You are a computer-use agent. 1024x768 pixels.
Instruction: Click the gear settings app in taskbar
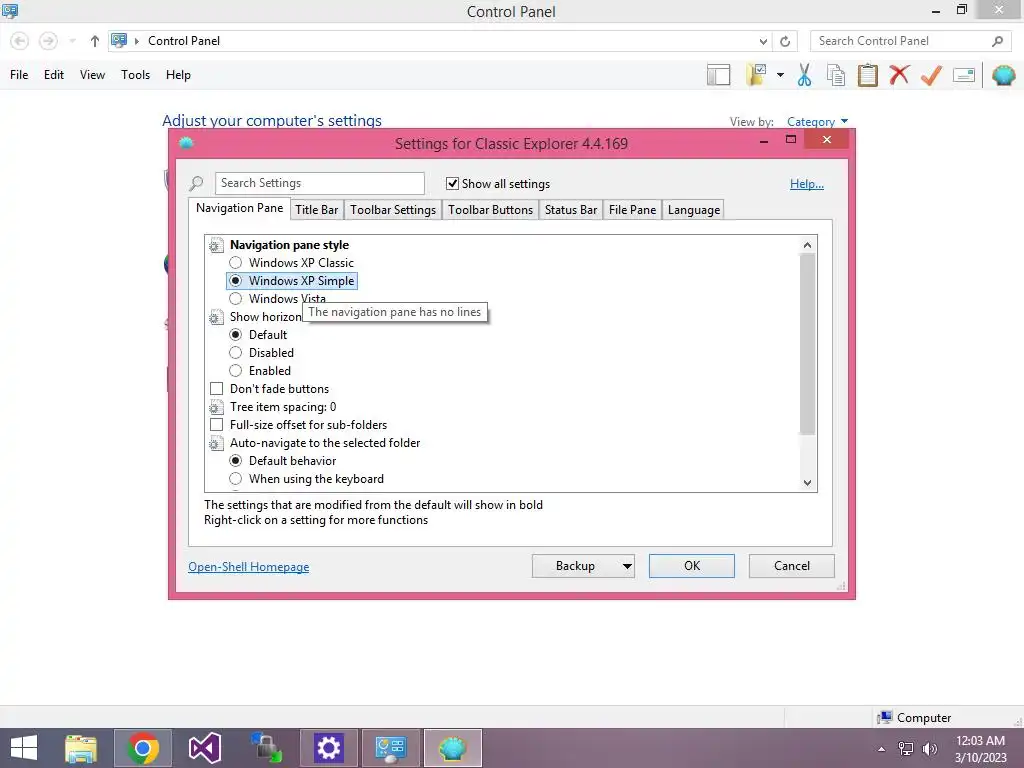[328, 748]
